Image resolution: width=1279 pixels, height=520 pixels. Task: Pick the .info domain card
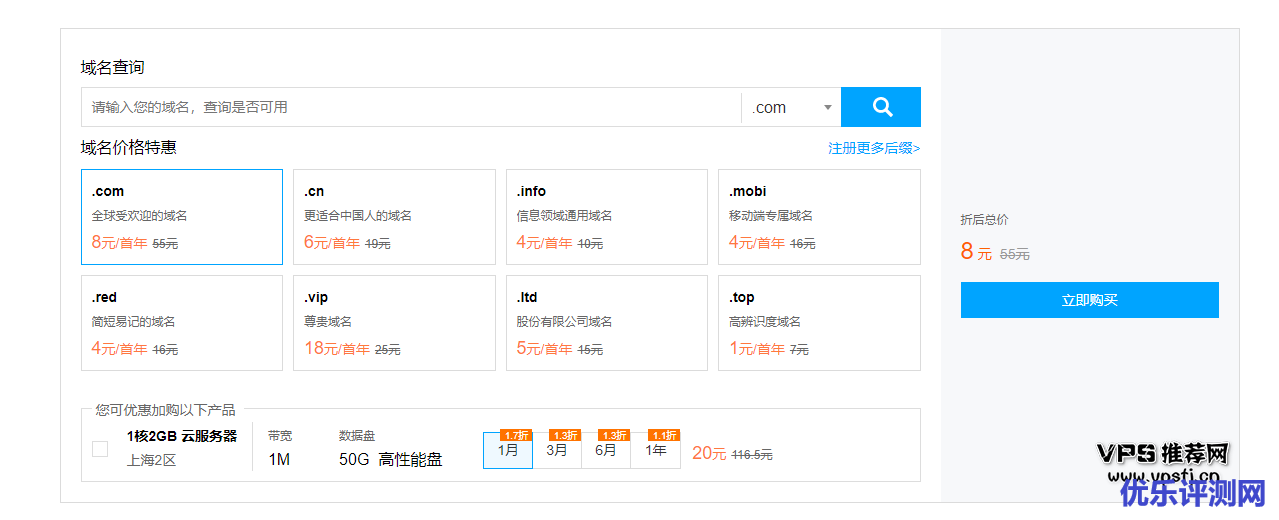point(606,217)
